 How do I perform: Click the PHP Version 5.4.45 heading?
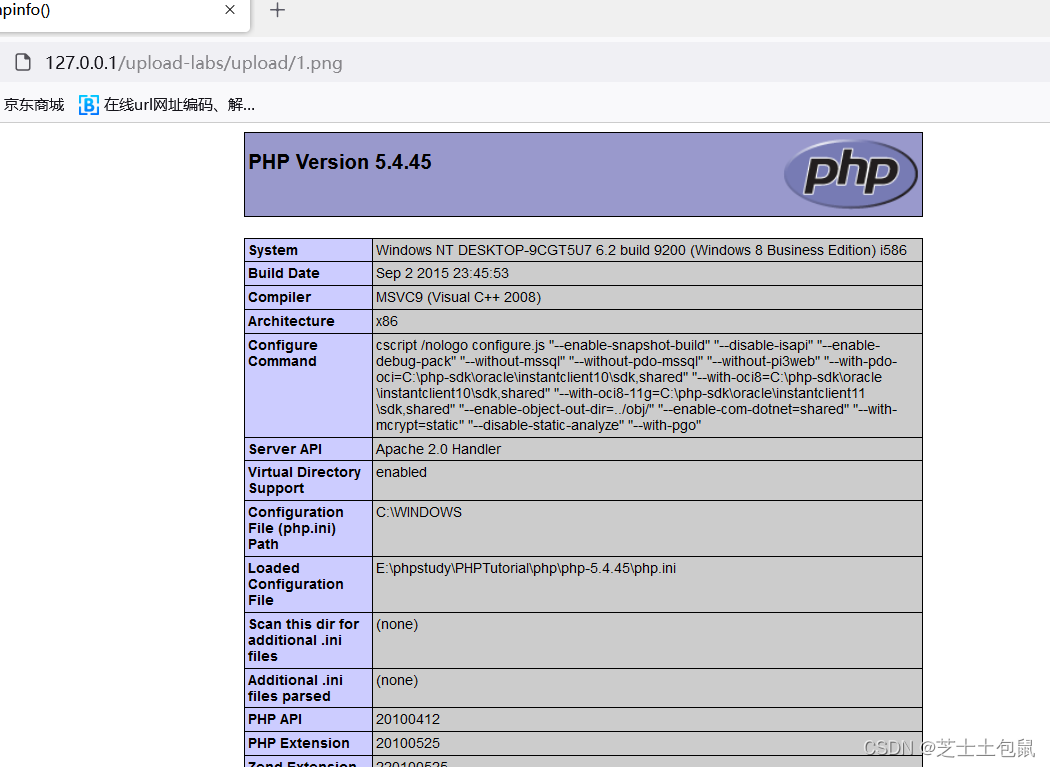pyautogui.click(x=340, y=162)
